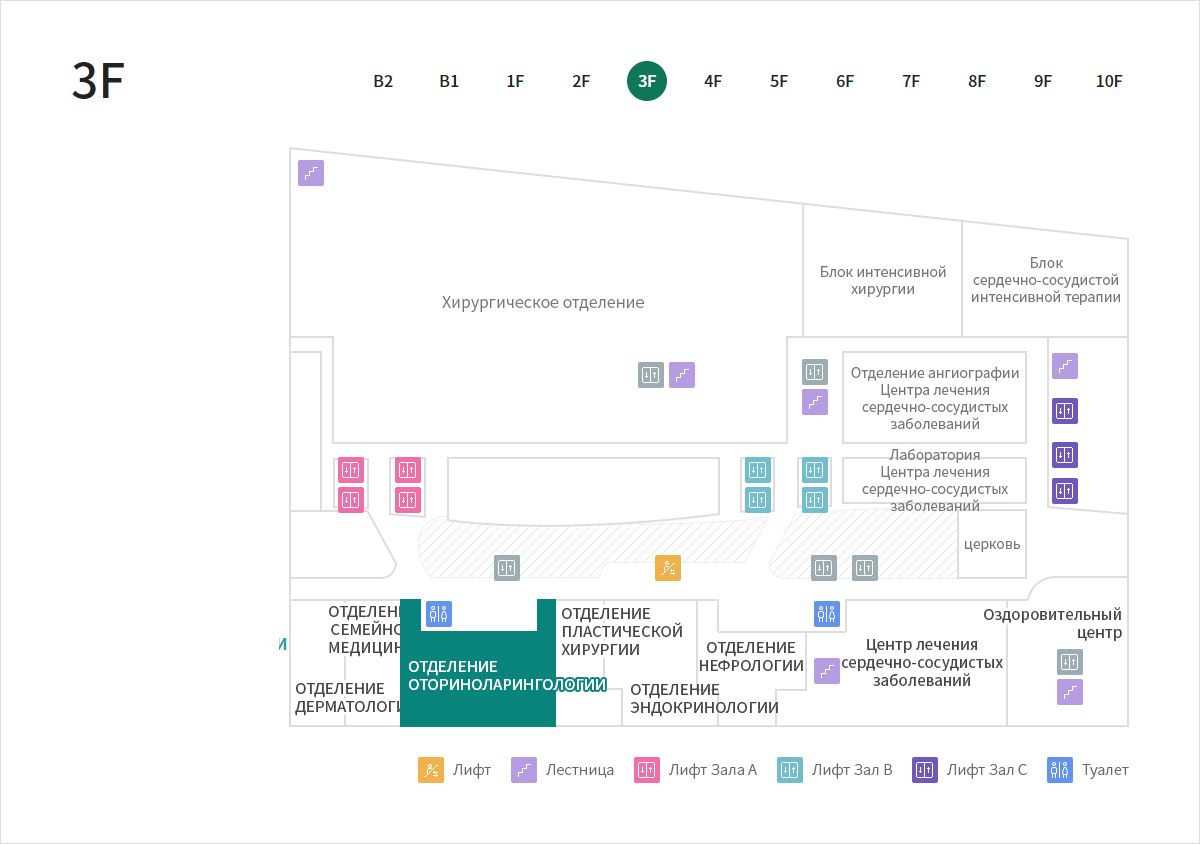Select the церковь room

[x=992, y=545]
